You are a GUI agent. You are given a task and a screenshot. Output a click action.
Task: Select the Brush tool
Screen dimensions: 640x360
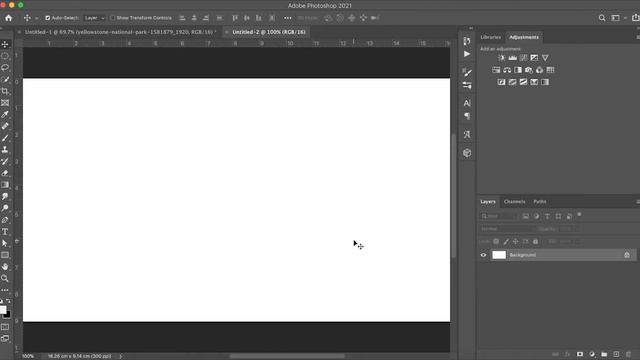click(5, 138)
